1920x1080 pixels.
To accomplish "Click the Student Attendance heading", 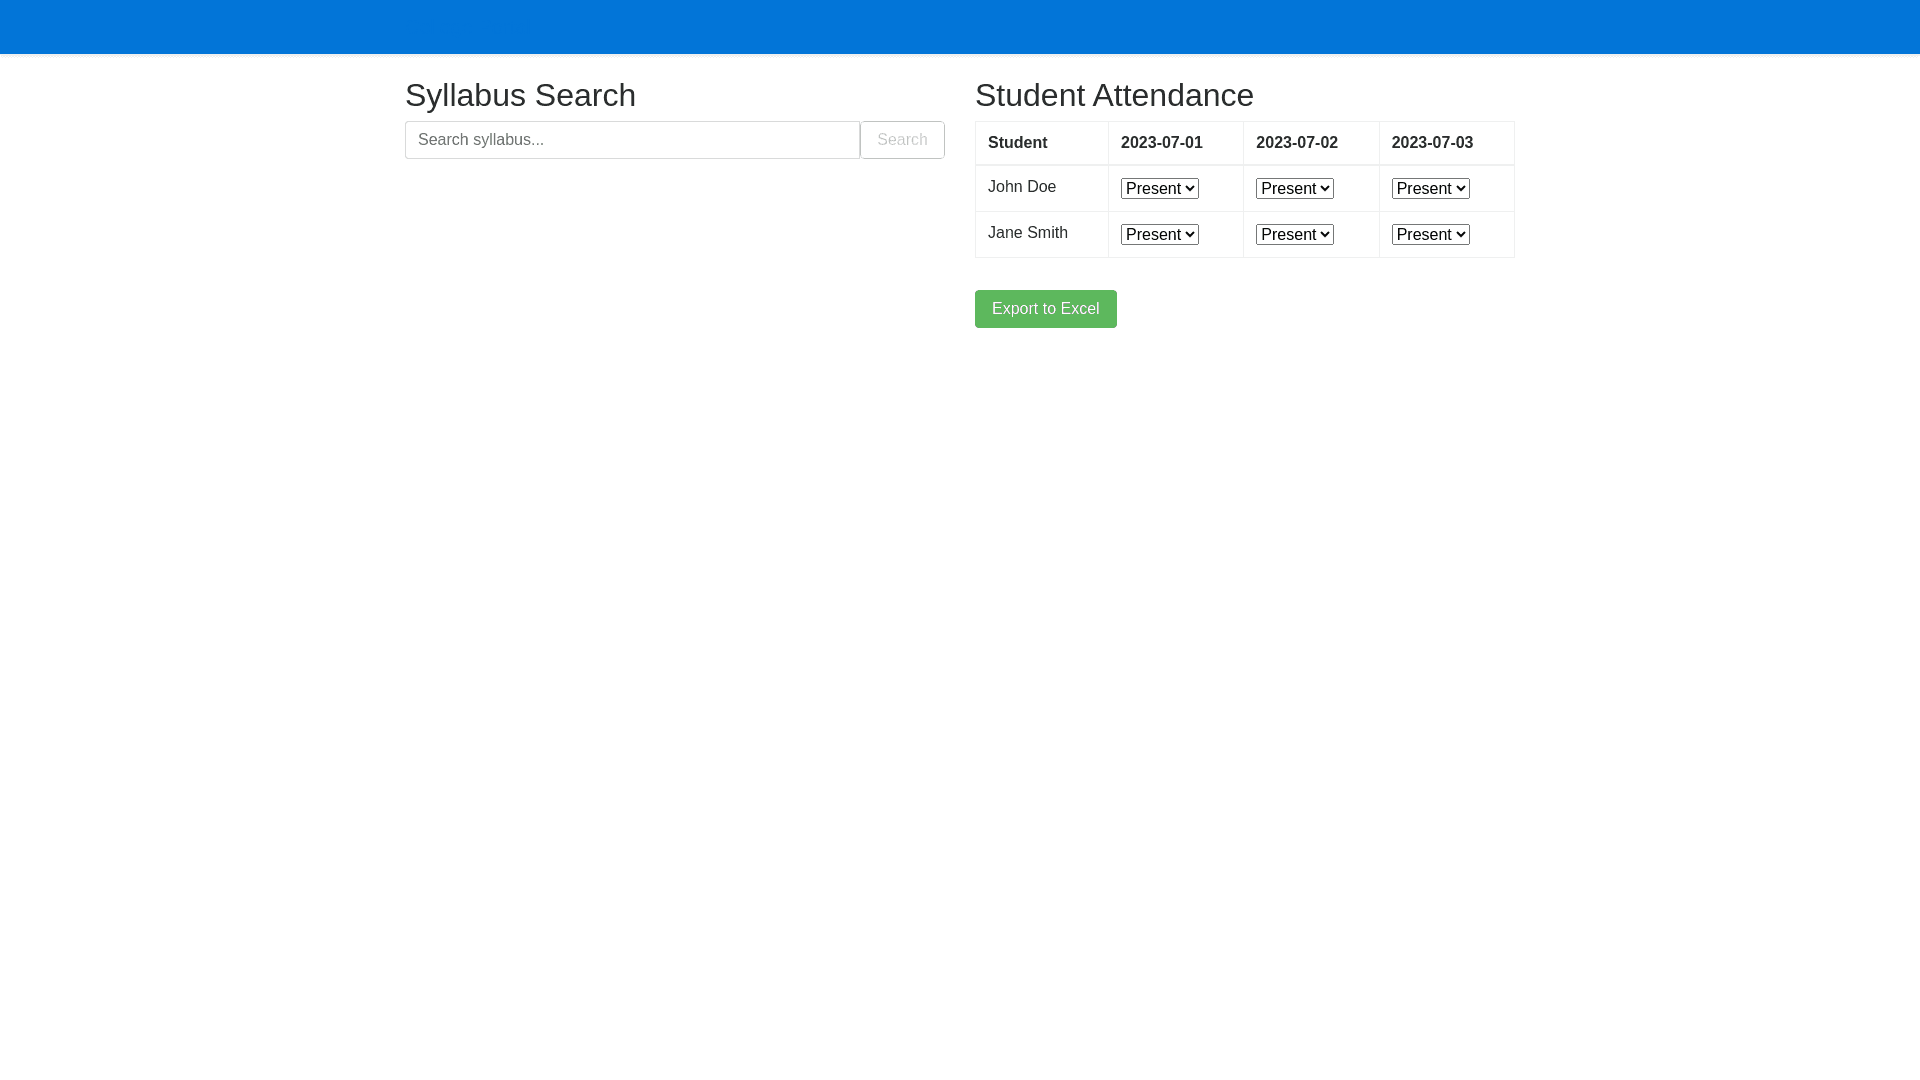I will 1114,95.
